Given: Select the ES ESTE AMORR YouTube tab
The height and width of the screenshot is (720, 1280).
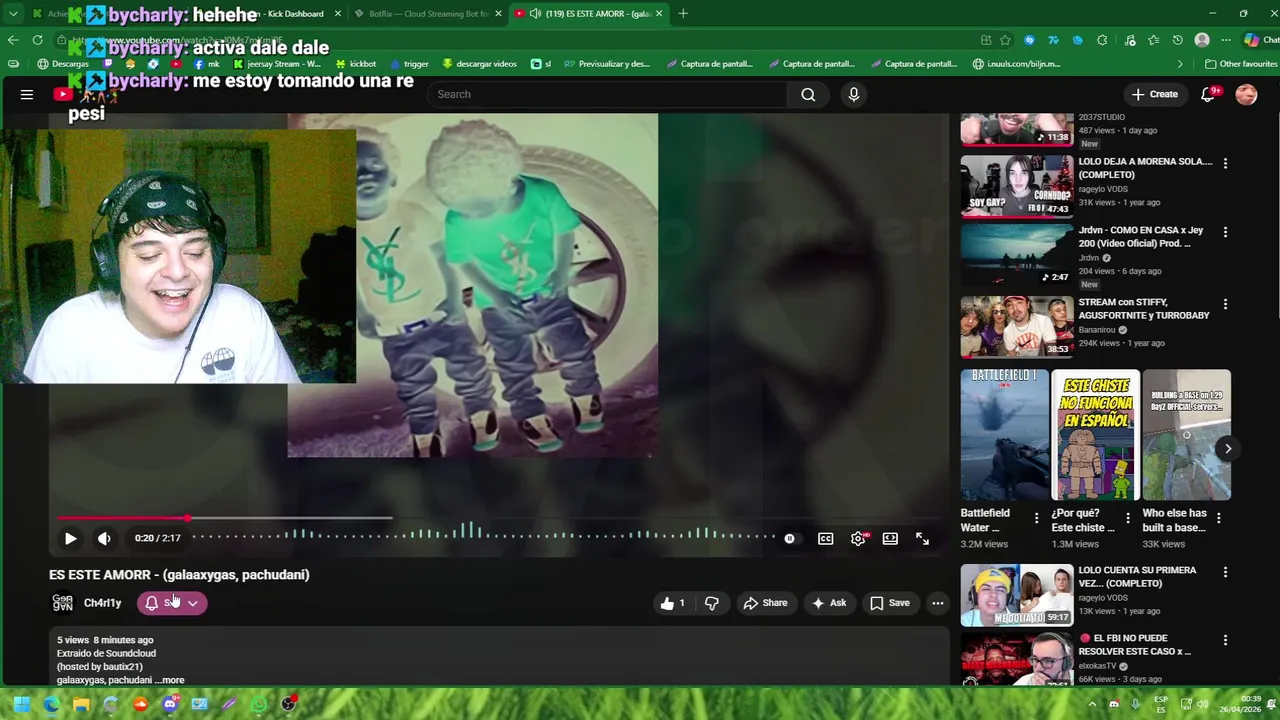Looking at the screenshot, I should pos(590,14).
